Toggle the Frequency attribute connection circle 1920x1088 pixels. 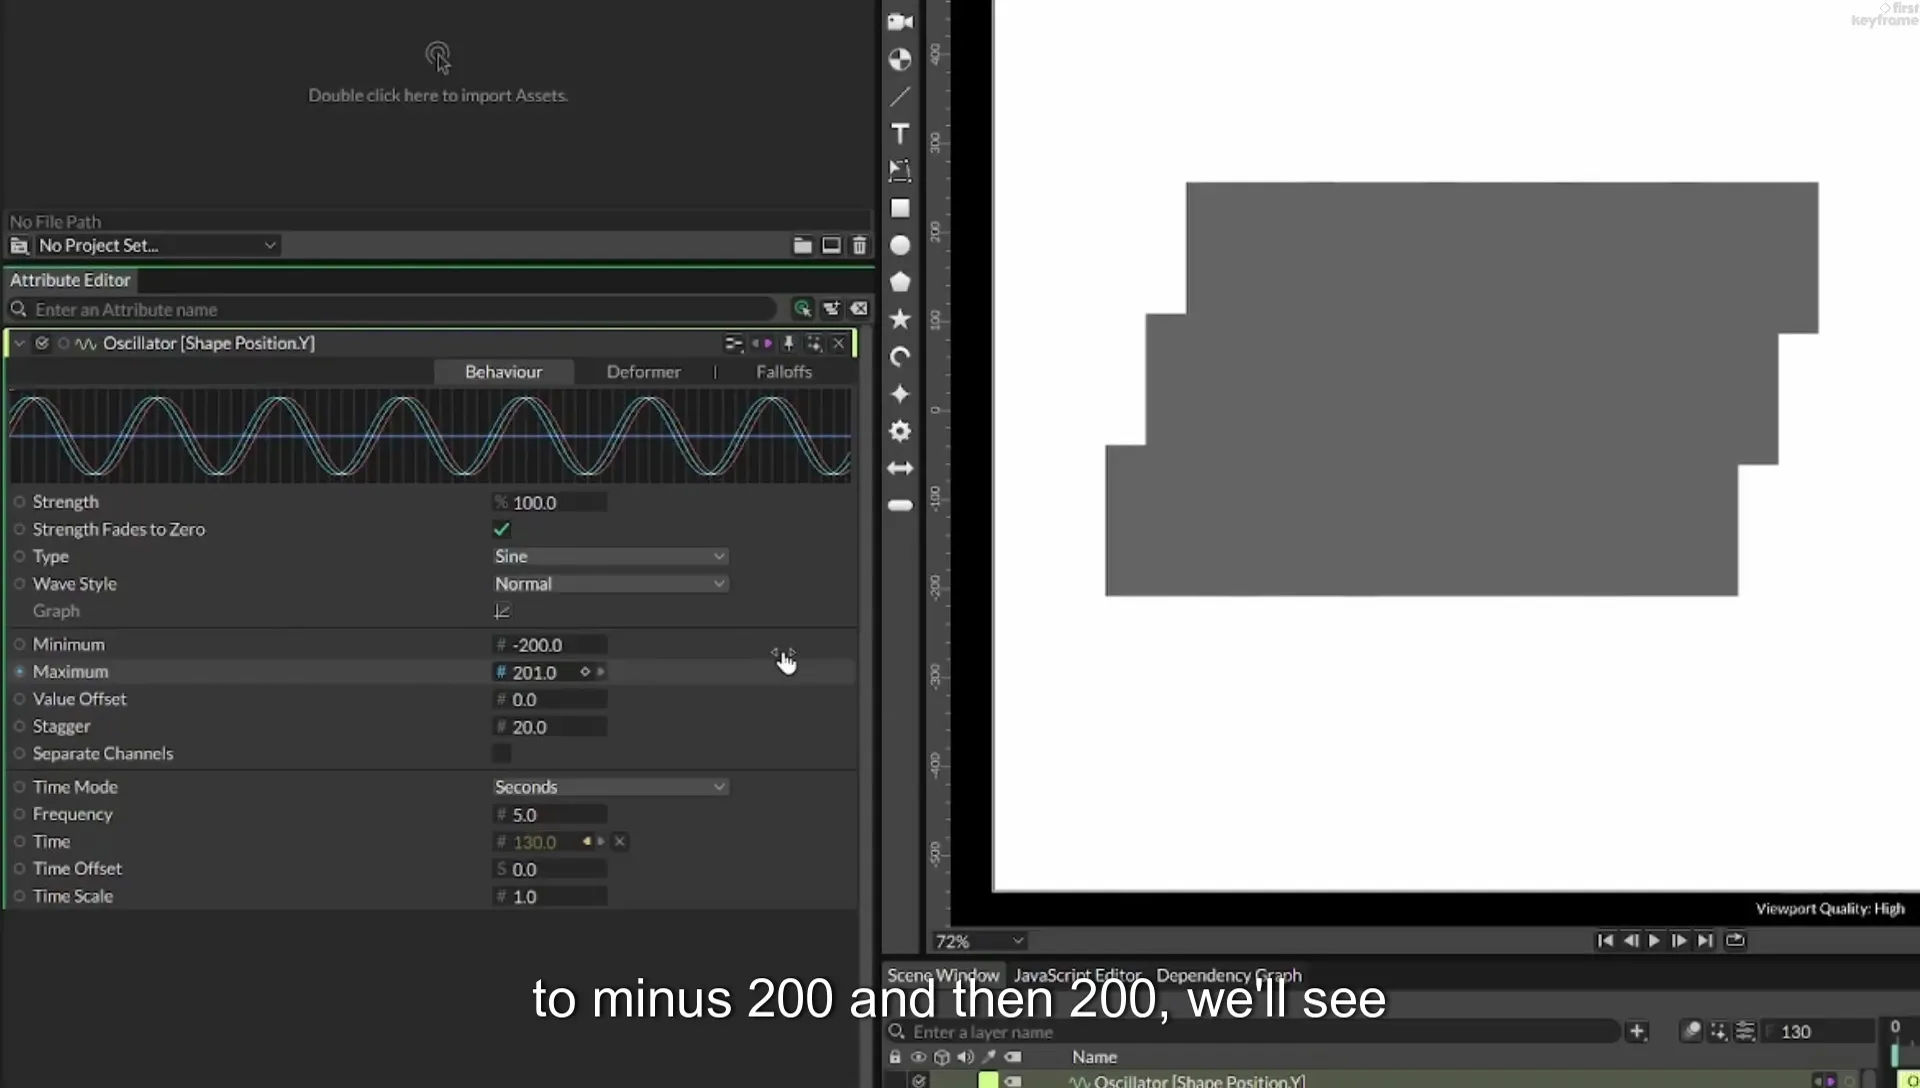point(19,814)
